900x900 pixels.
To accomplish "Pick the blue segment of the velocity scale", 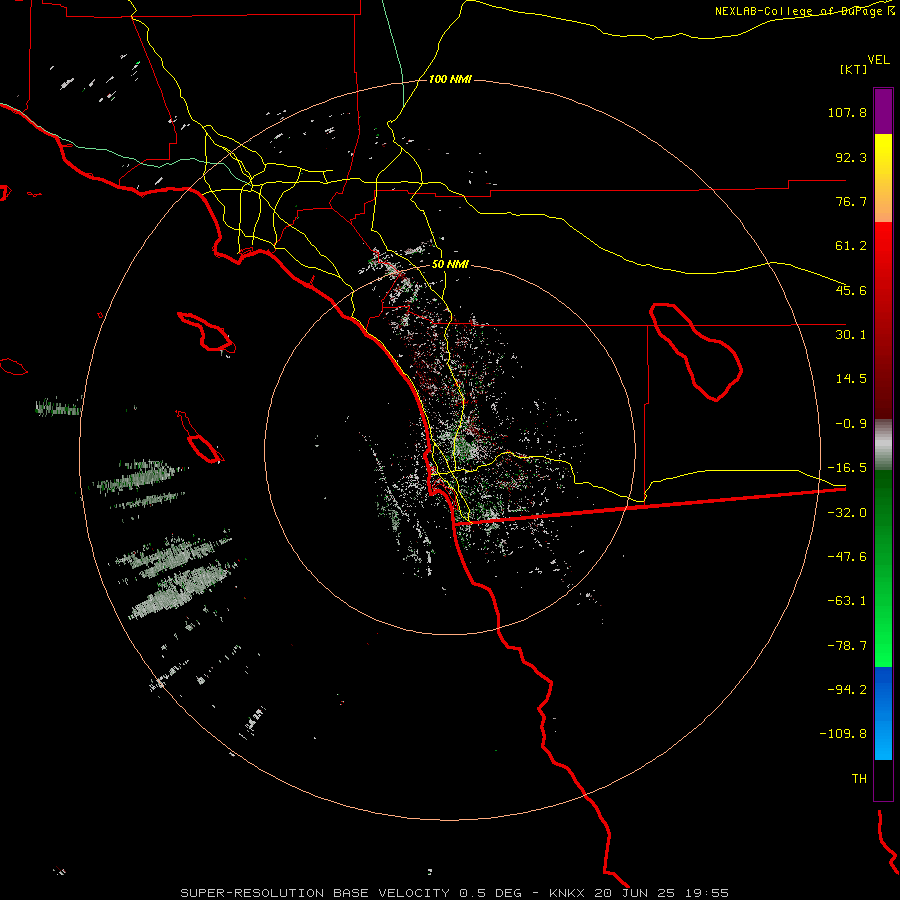I will point(883,713).
